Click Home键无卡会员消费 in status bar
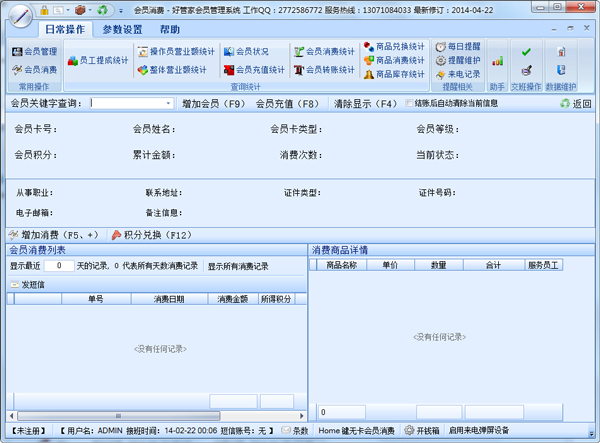This screenshot has height=443, width=600. tap(356, 431)
